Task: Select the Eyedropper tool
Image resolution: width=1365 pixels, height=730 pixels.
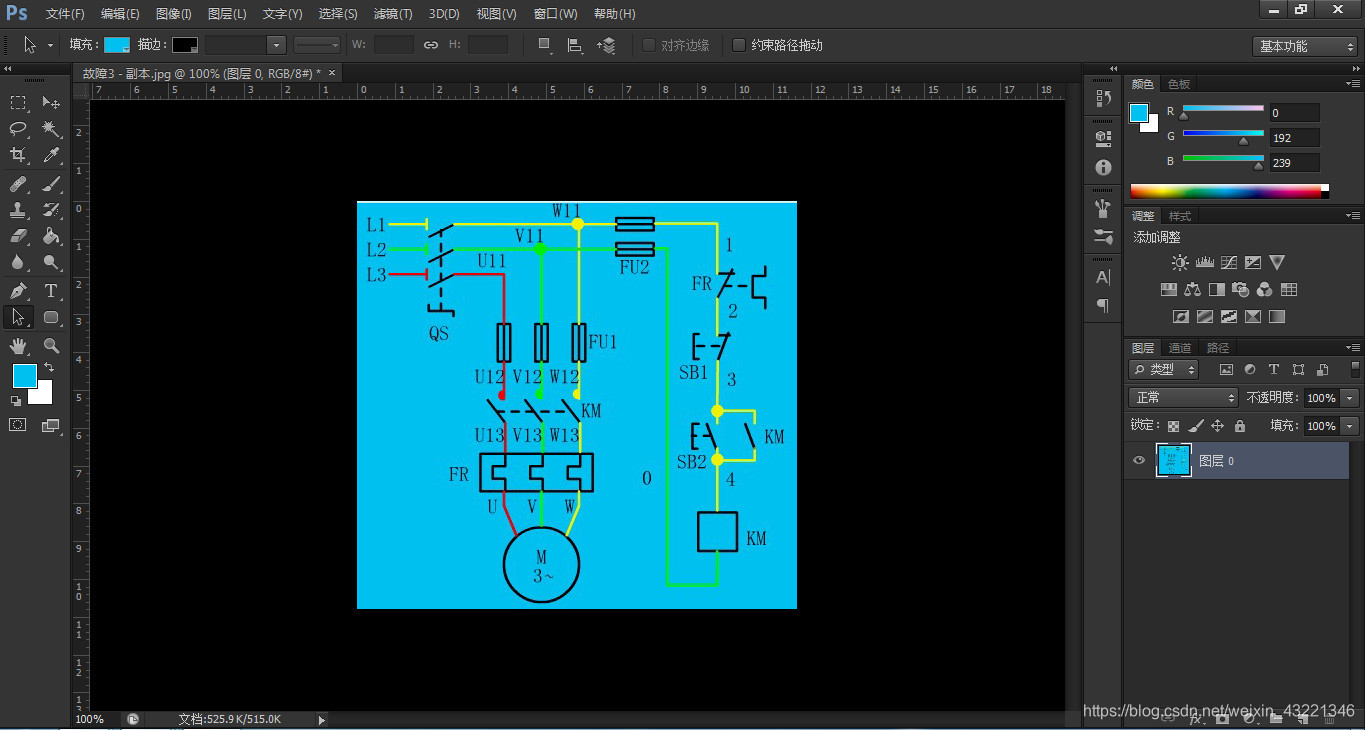Action: (51, 155)
